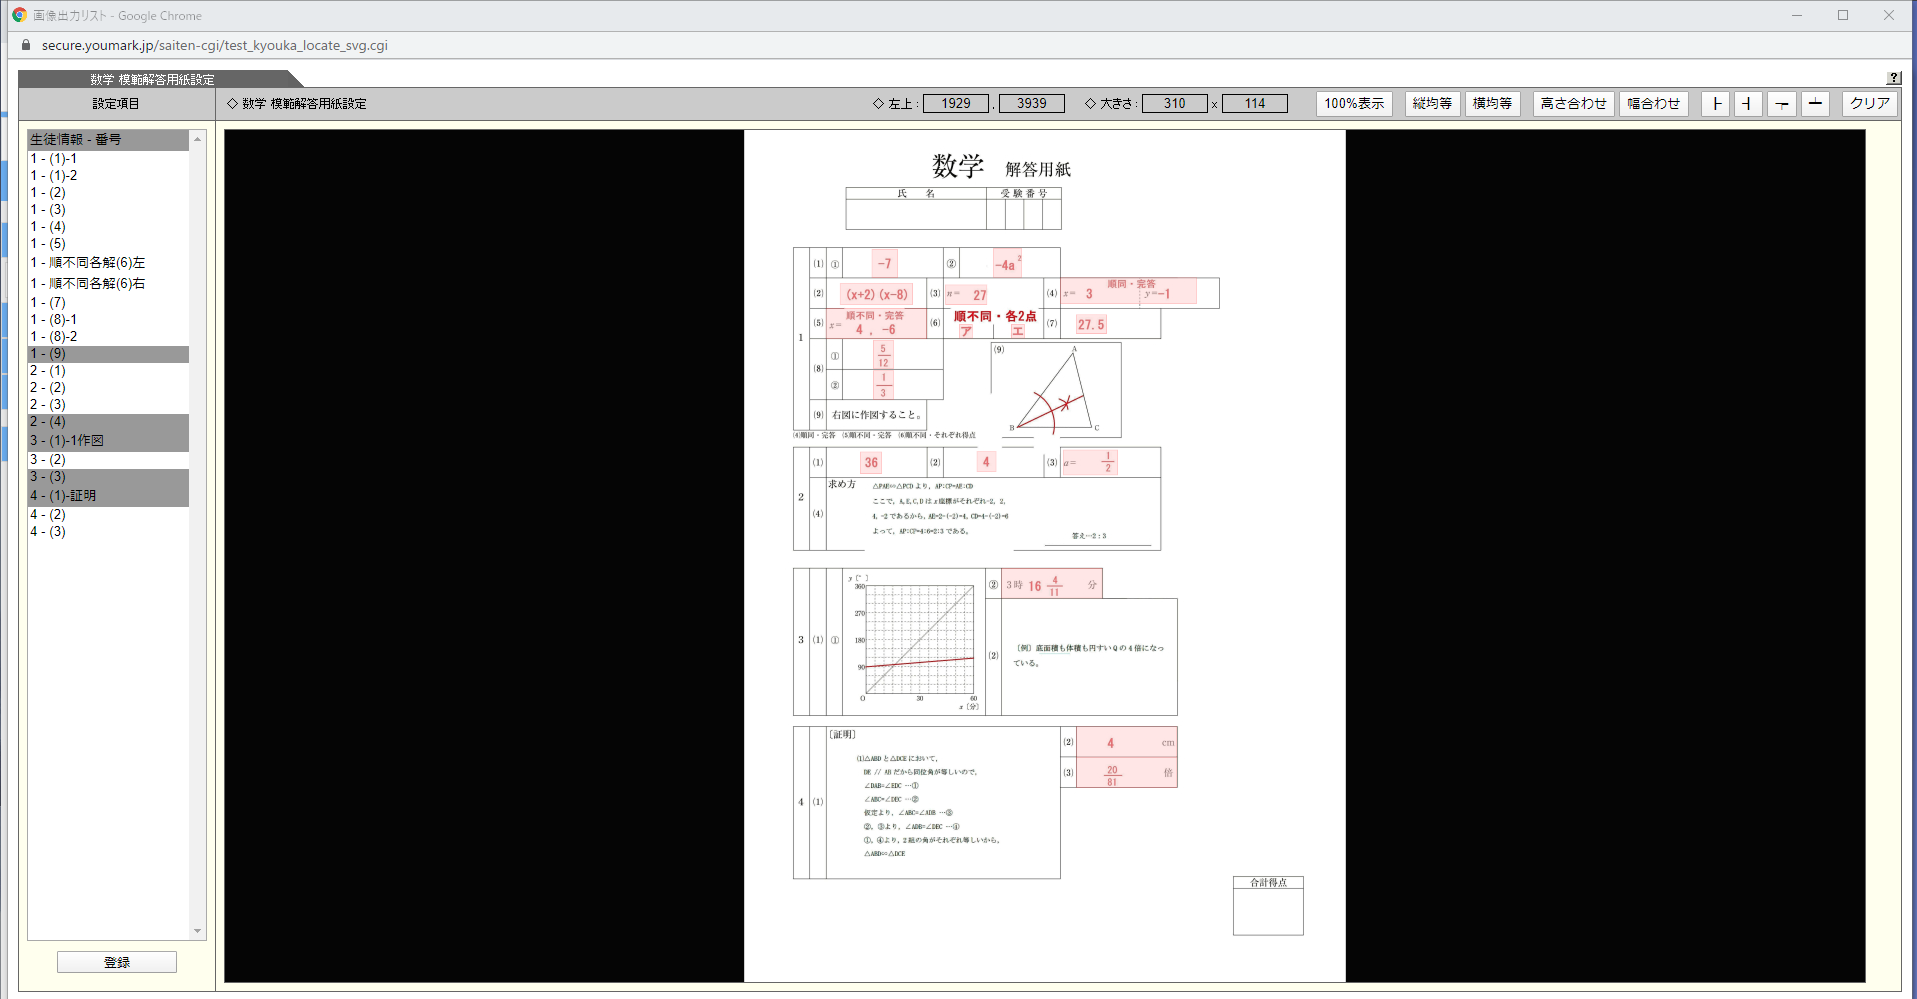
Task: Click the sidebar scrollbar down arrow
Action: [197, 930]
